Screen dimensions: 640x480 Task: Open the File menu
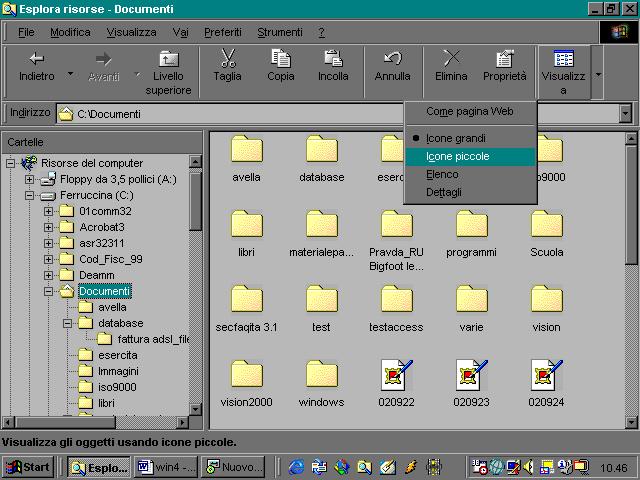click(x=26, y=32)
